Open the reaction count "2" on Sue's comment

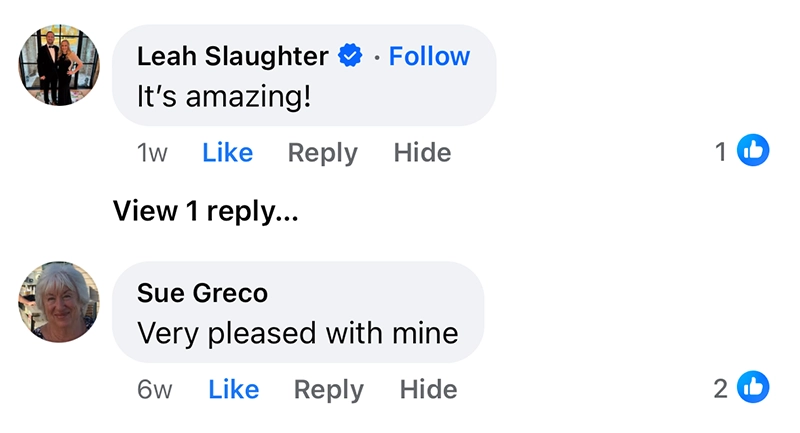click(x=720, y=388)
